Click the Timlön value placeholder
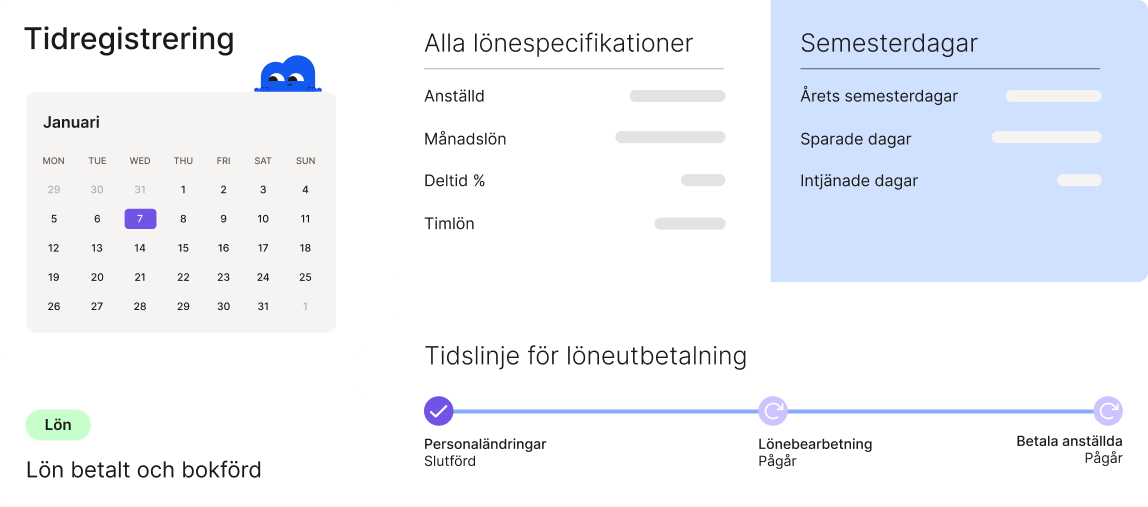This screenshot has width=1148, height=507. pyautogui.click(x=689, y=224)
